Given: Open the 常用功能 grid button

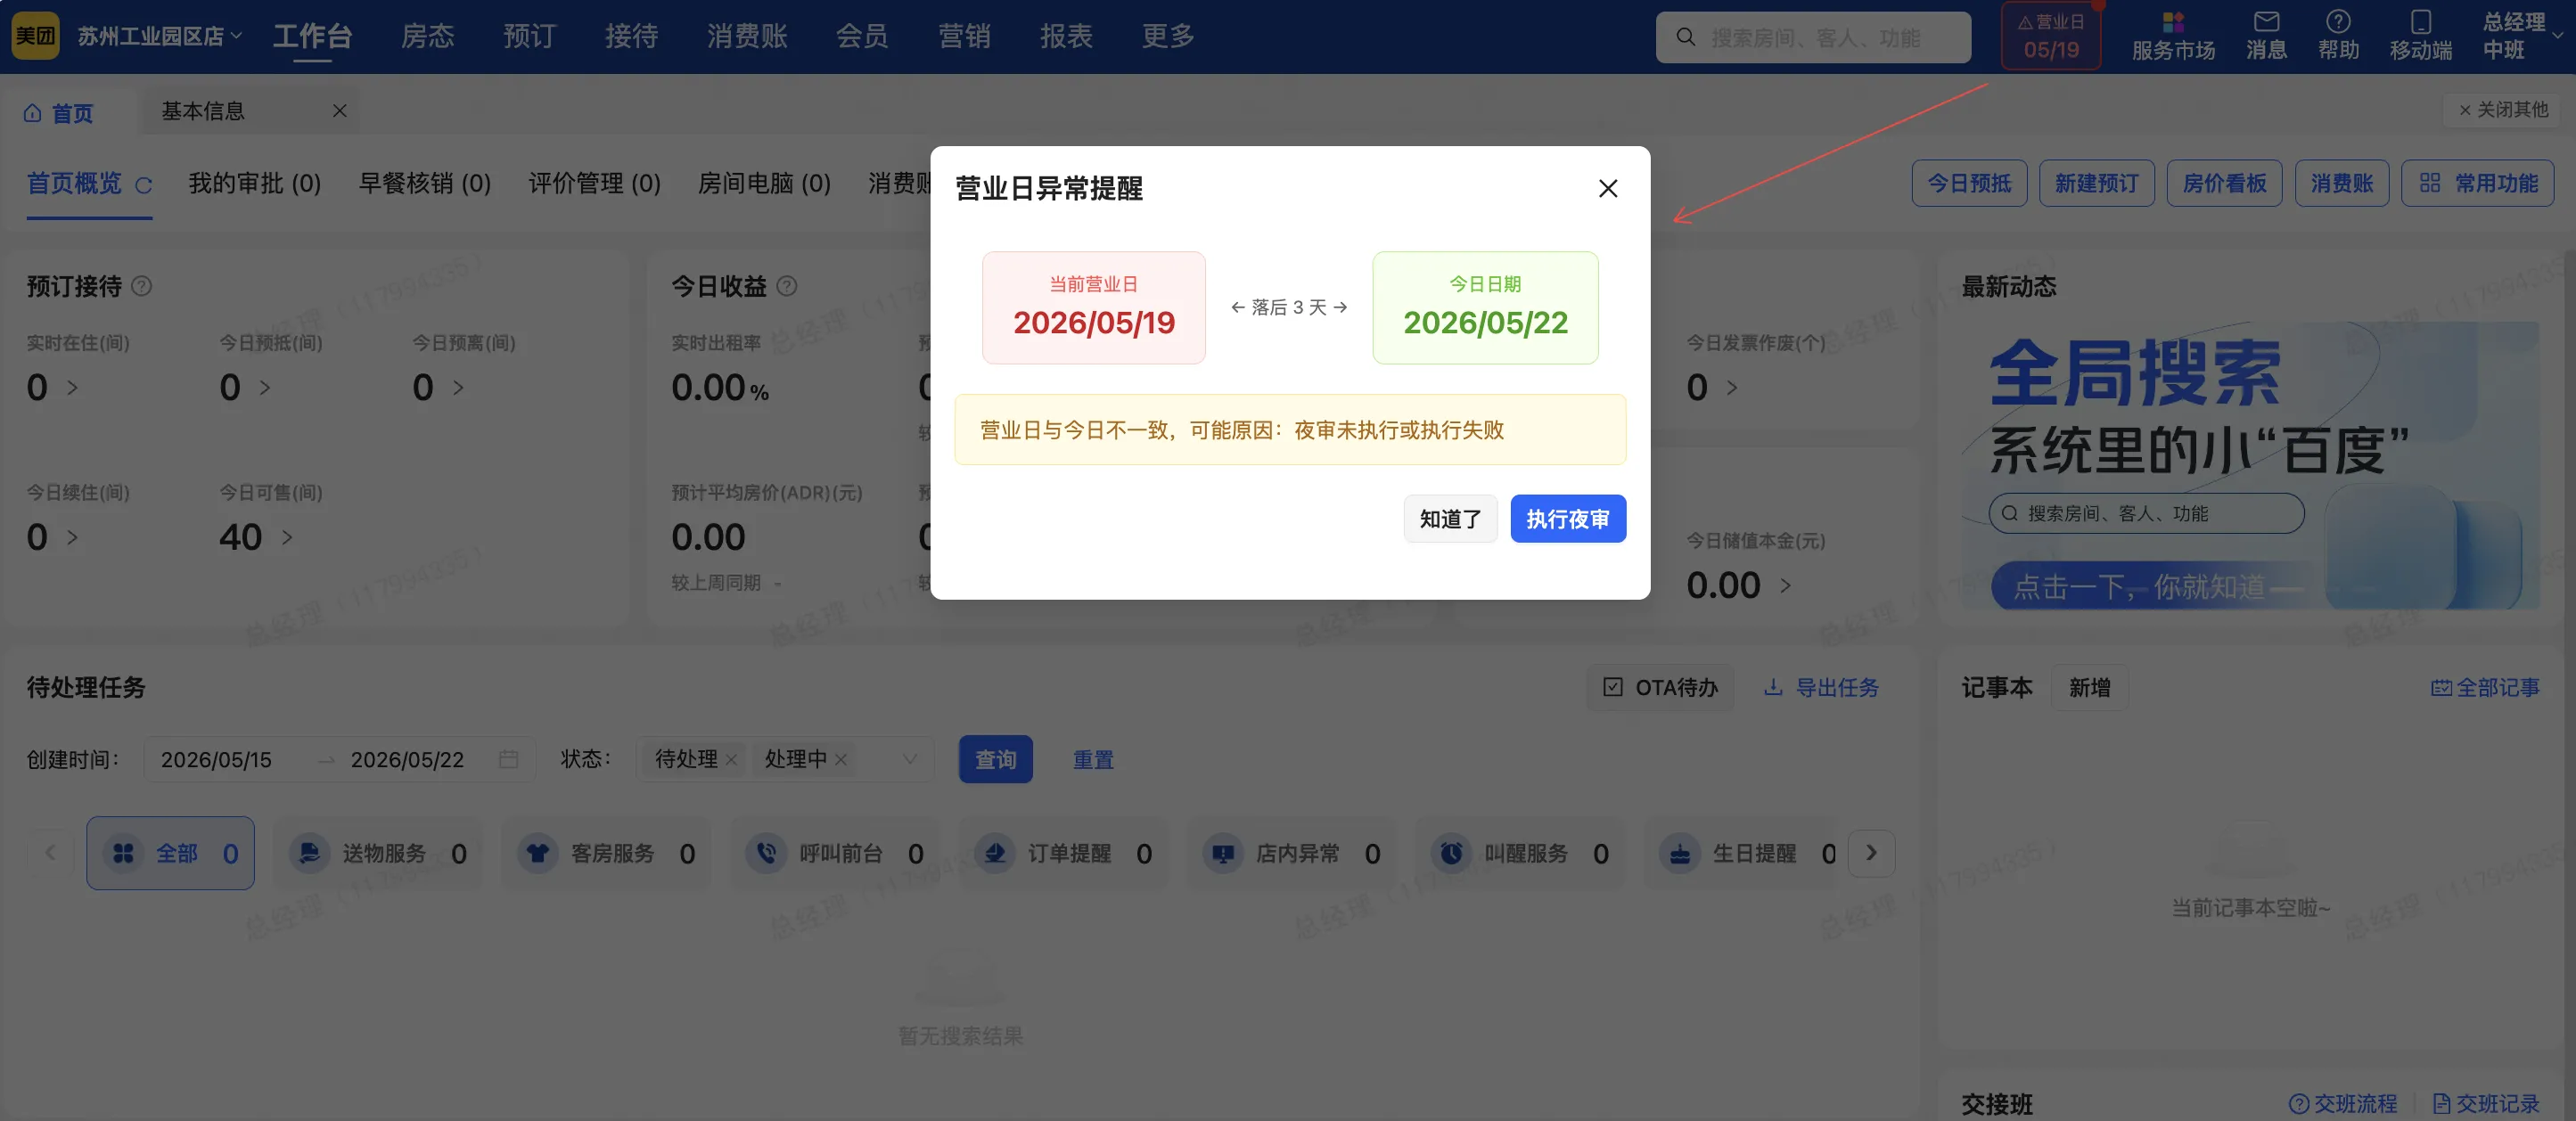Looking at the screenshot, I should [x=2477, y=184].
